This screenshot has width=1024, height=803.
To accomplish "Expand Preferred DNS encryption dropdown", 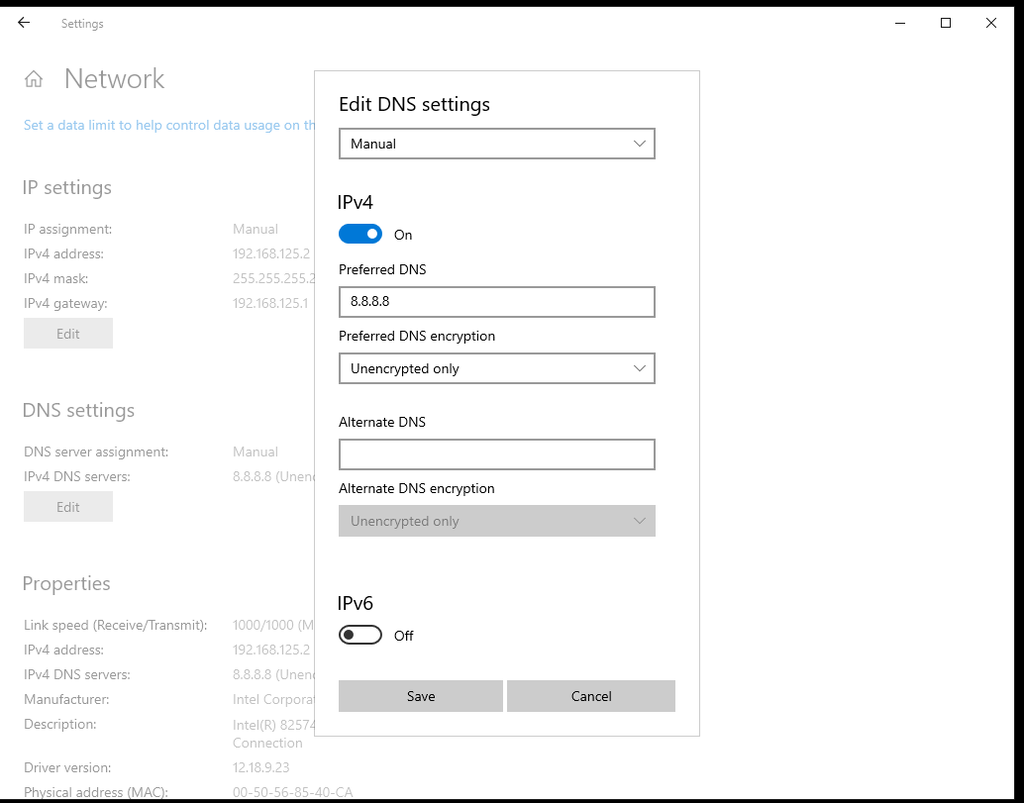I will pos(496,369).
